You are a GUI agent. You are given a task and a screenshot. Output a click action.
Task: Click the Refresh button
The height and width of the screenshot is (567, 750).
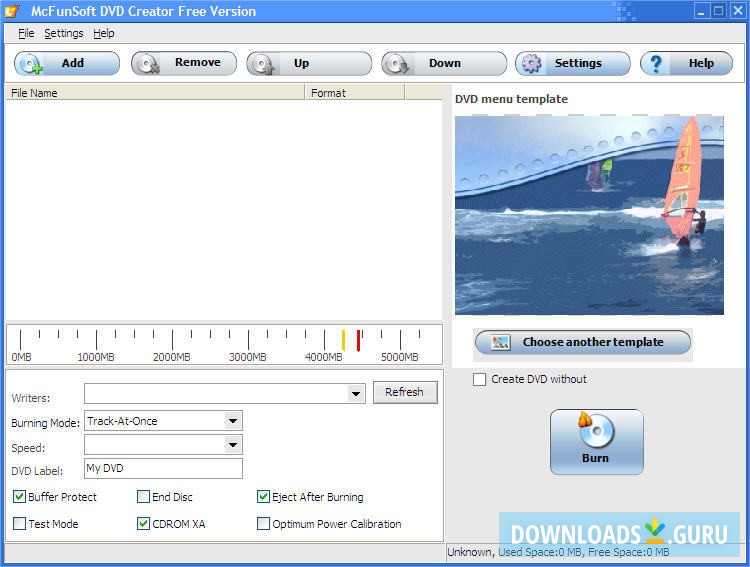[405, 392]
